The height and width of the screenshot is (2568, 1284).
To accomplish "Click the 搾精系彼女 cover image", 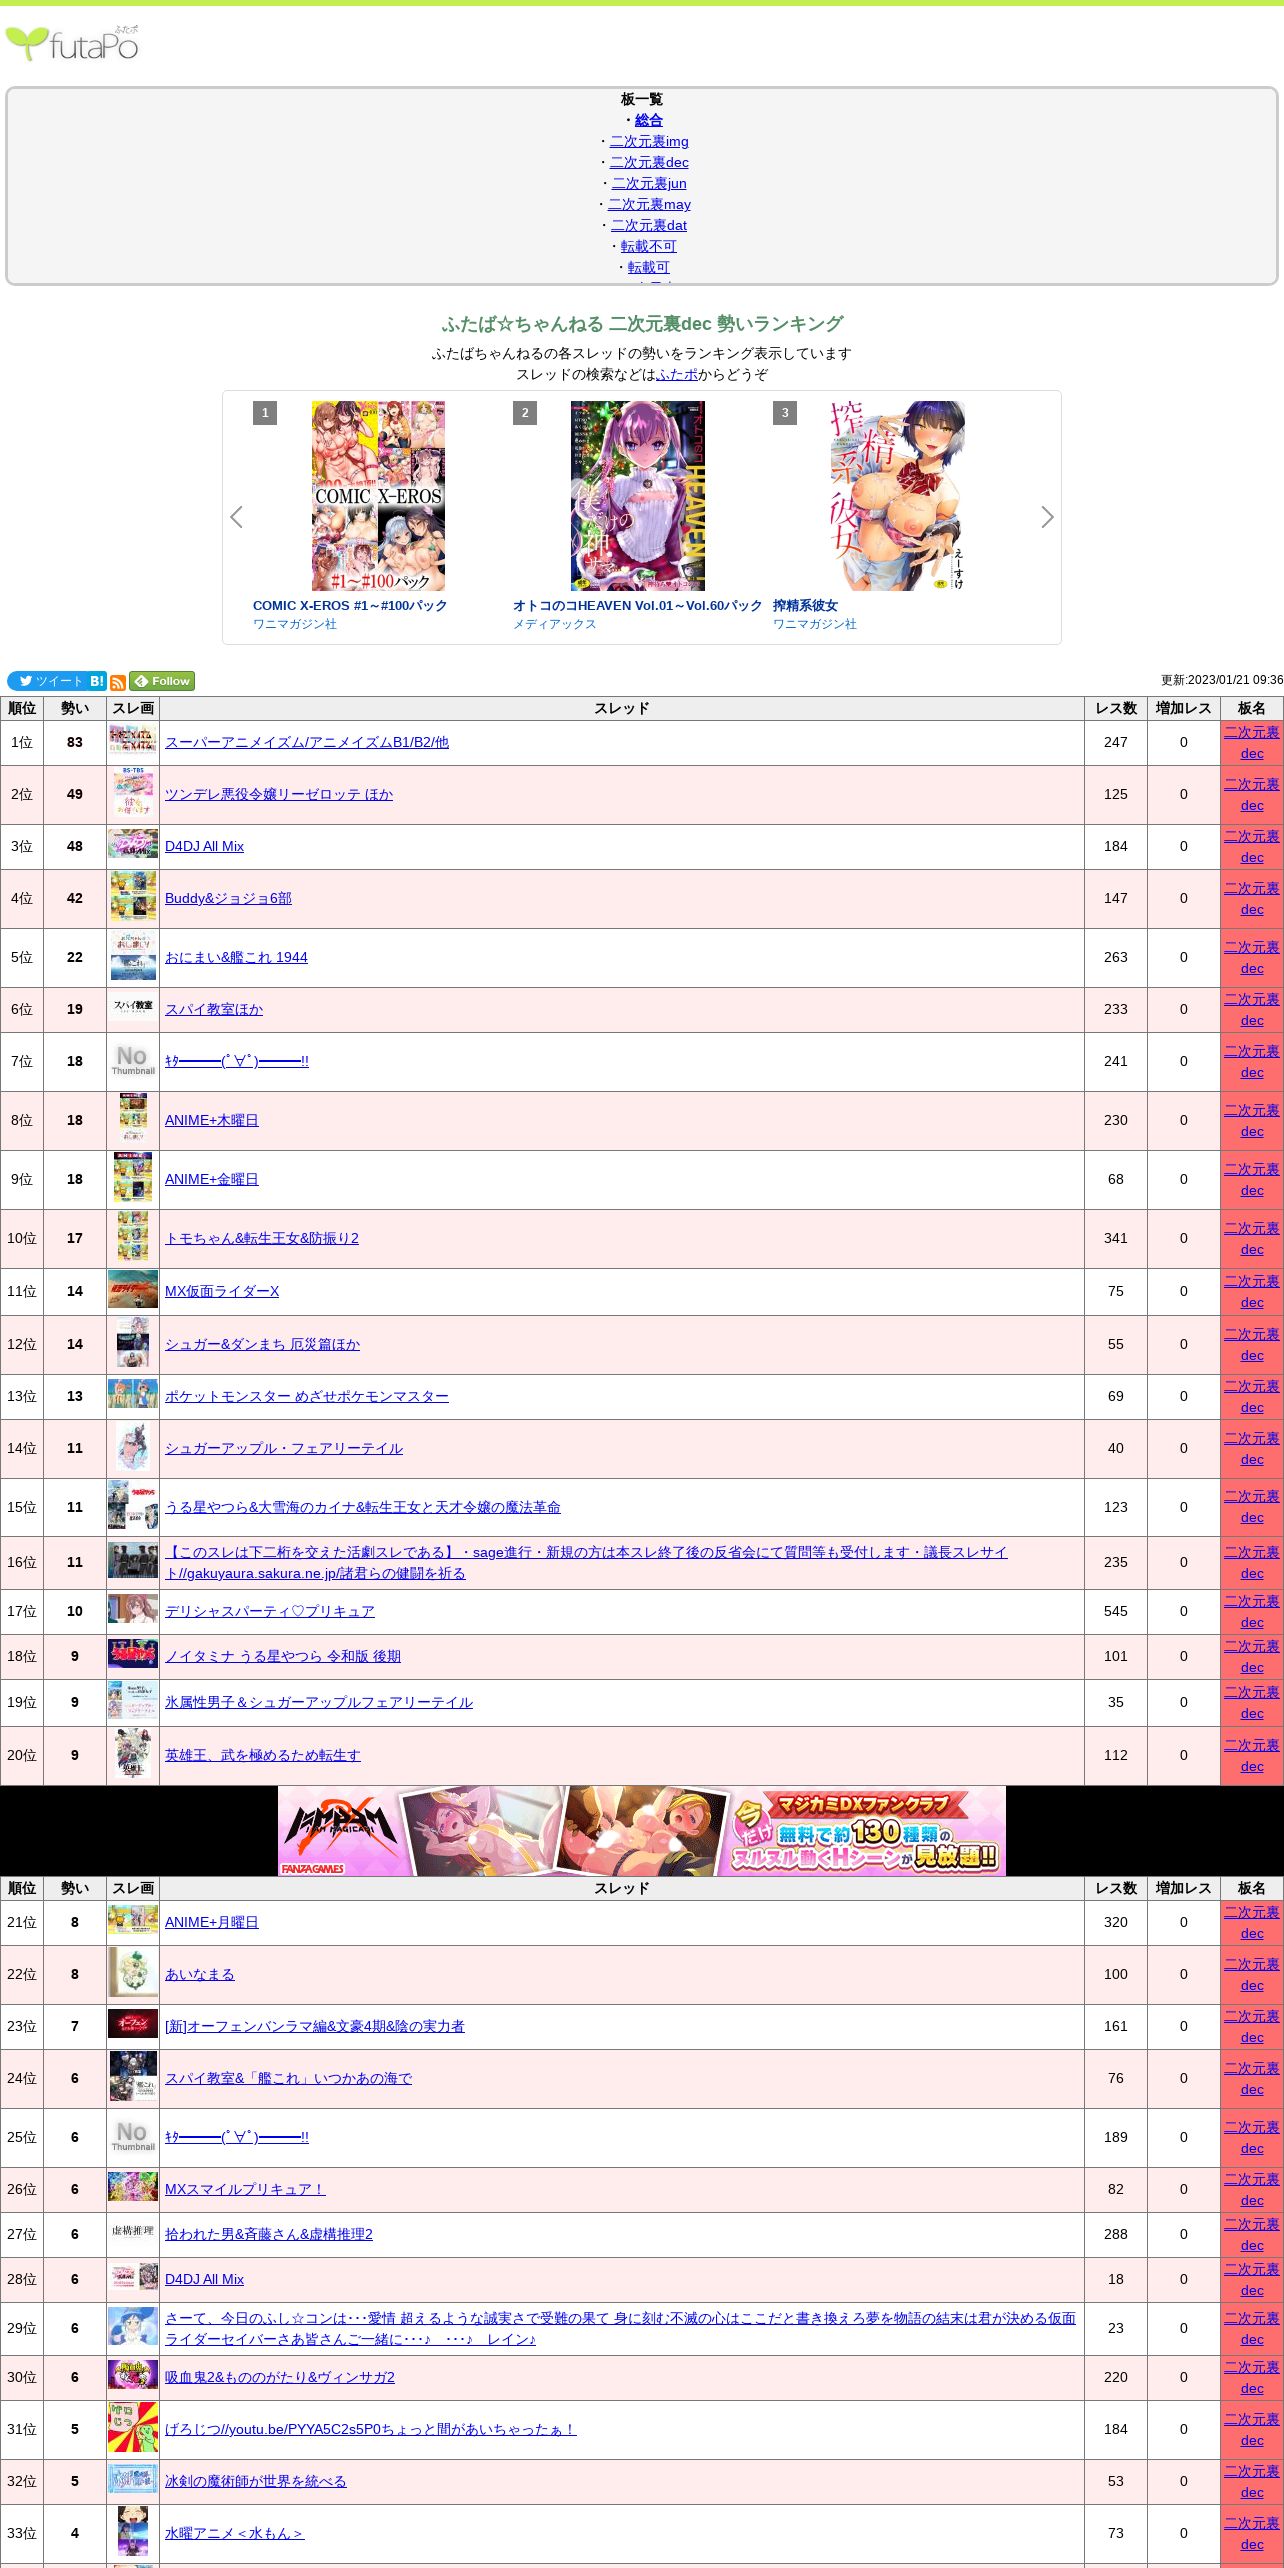I will point(898,495).
